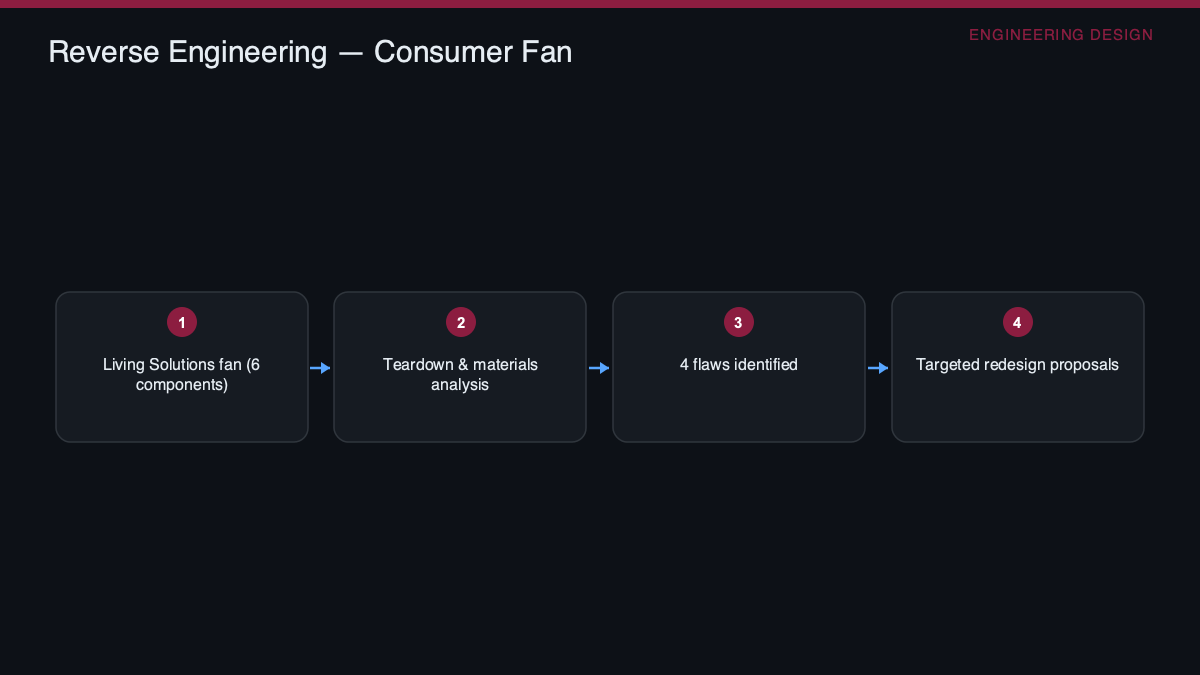The image size is (1200, 675).
Task: Select the "Targeted redesign proposals" text
Action: click(1017, 365)
